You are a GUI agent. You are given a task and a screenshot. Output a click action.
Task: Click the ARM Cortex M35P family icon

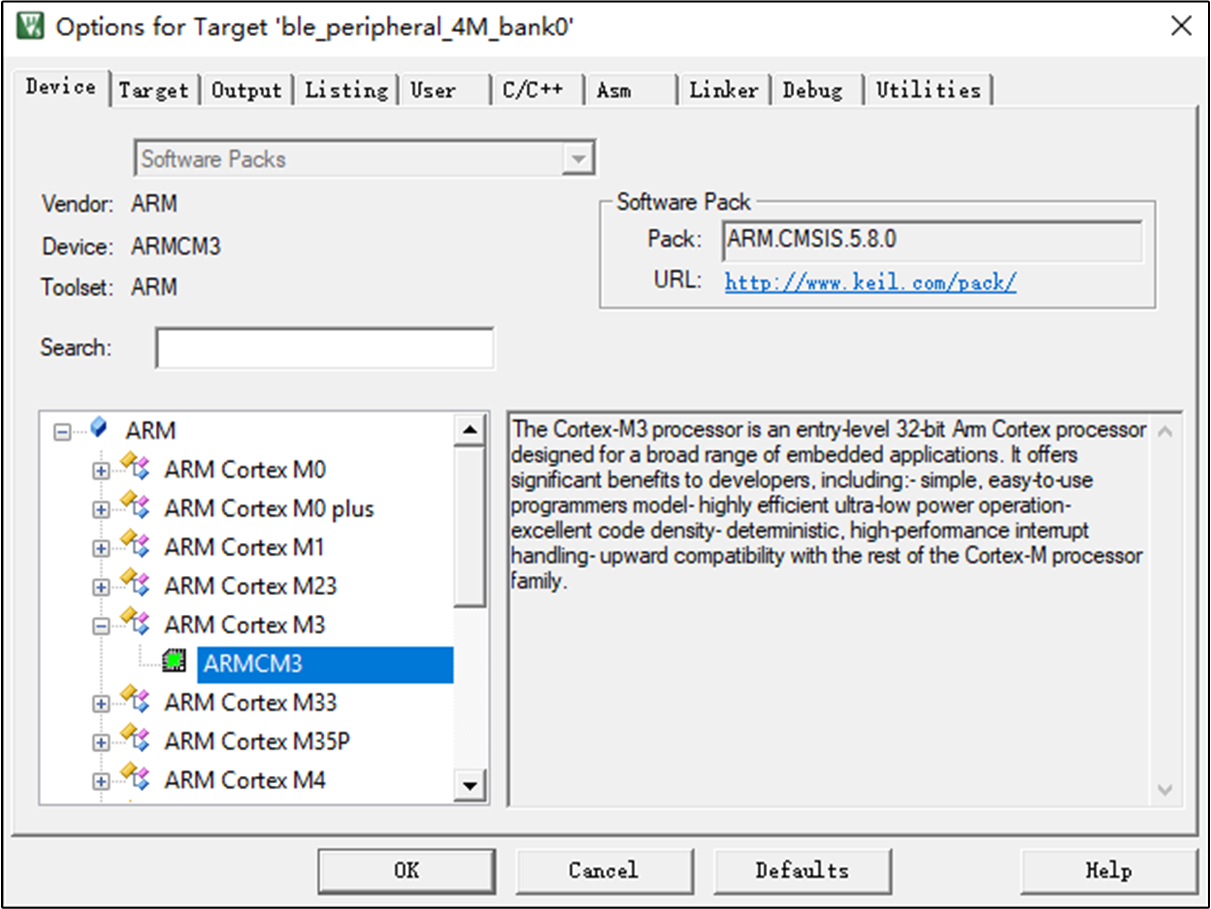[135, 740]
